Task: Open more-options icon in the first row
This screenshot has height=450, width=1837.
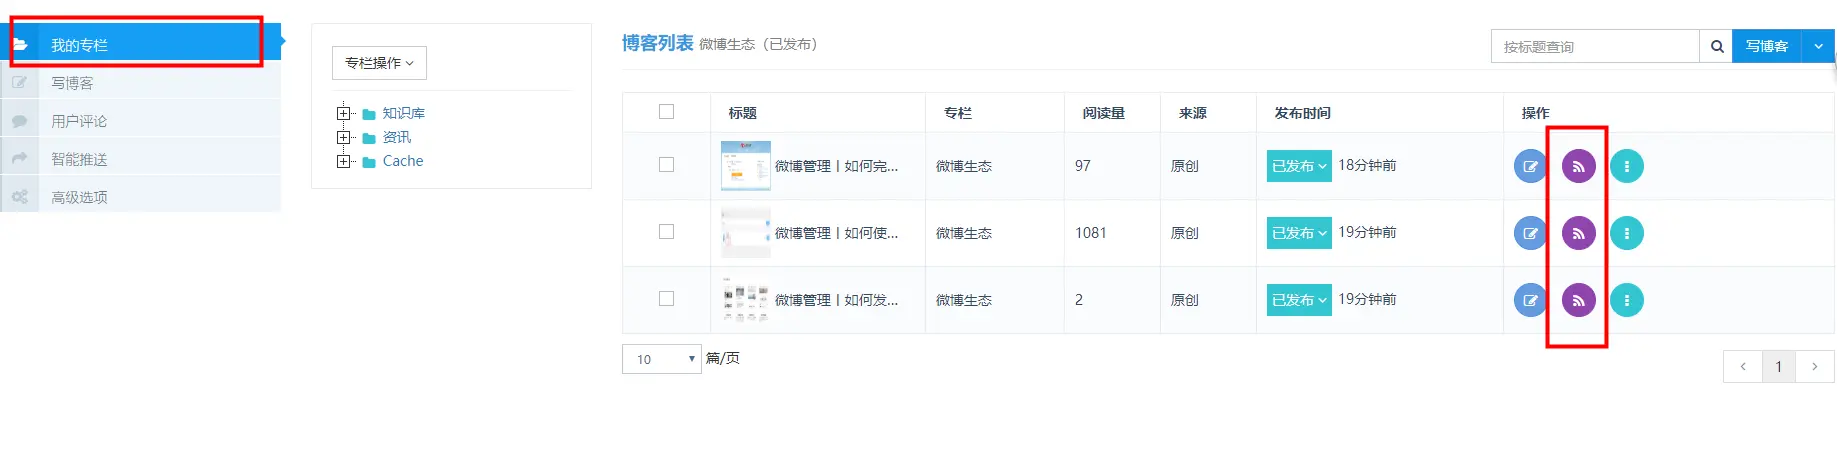Action: [1627, 166]
